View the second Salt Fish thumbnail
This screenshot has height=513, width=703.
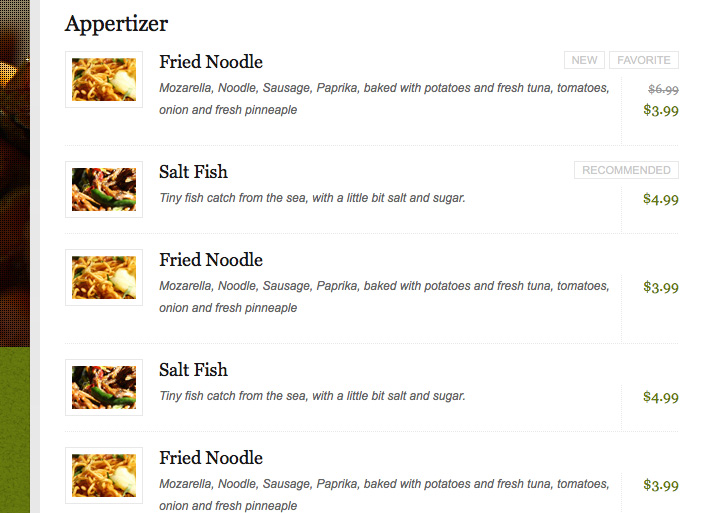(104, 387)
